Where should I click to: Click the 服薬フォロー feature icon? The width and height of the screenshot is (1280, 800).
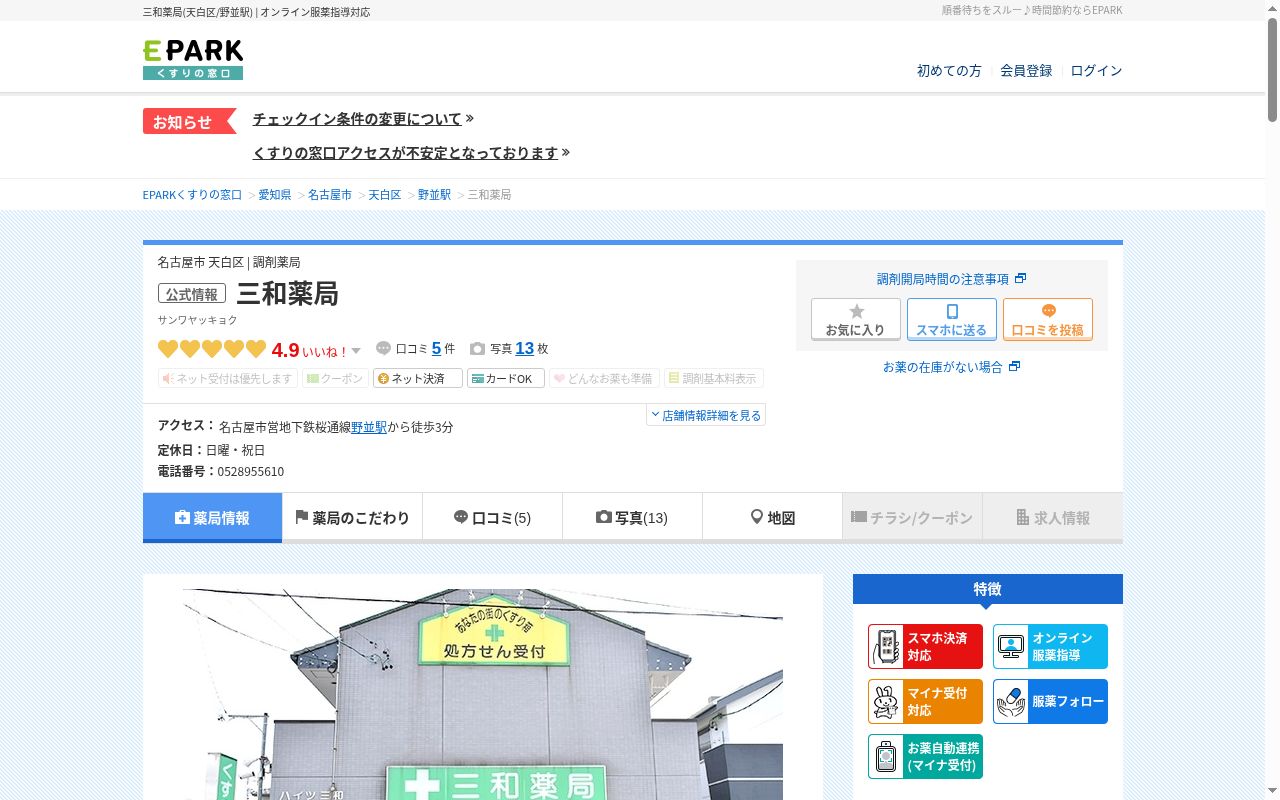[1050, 702]
